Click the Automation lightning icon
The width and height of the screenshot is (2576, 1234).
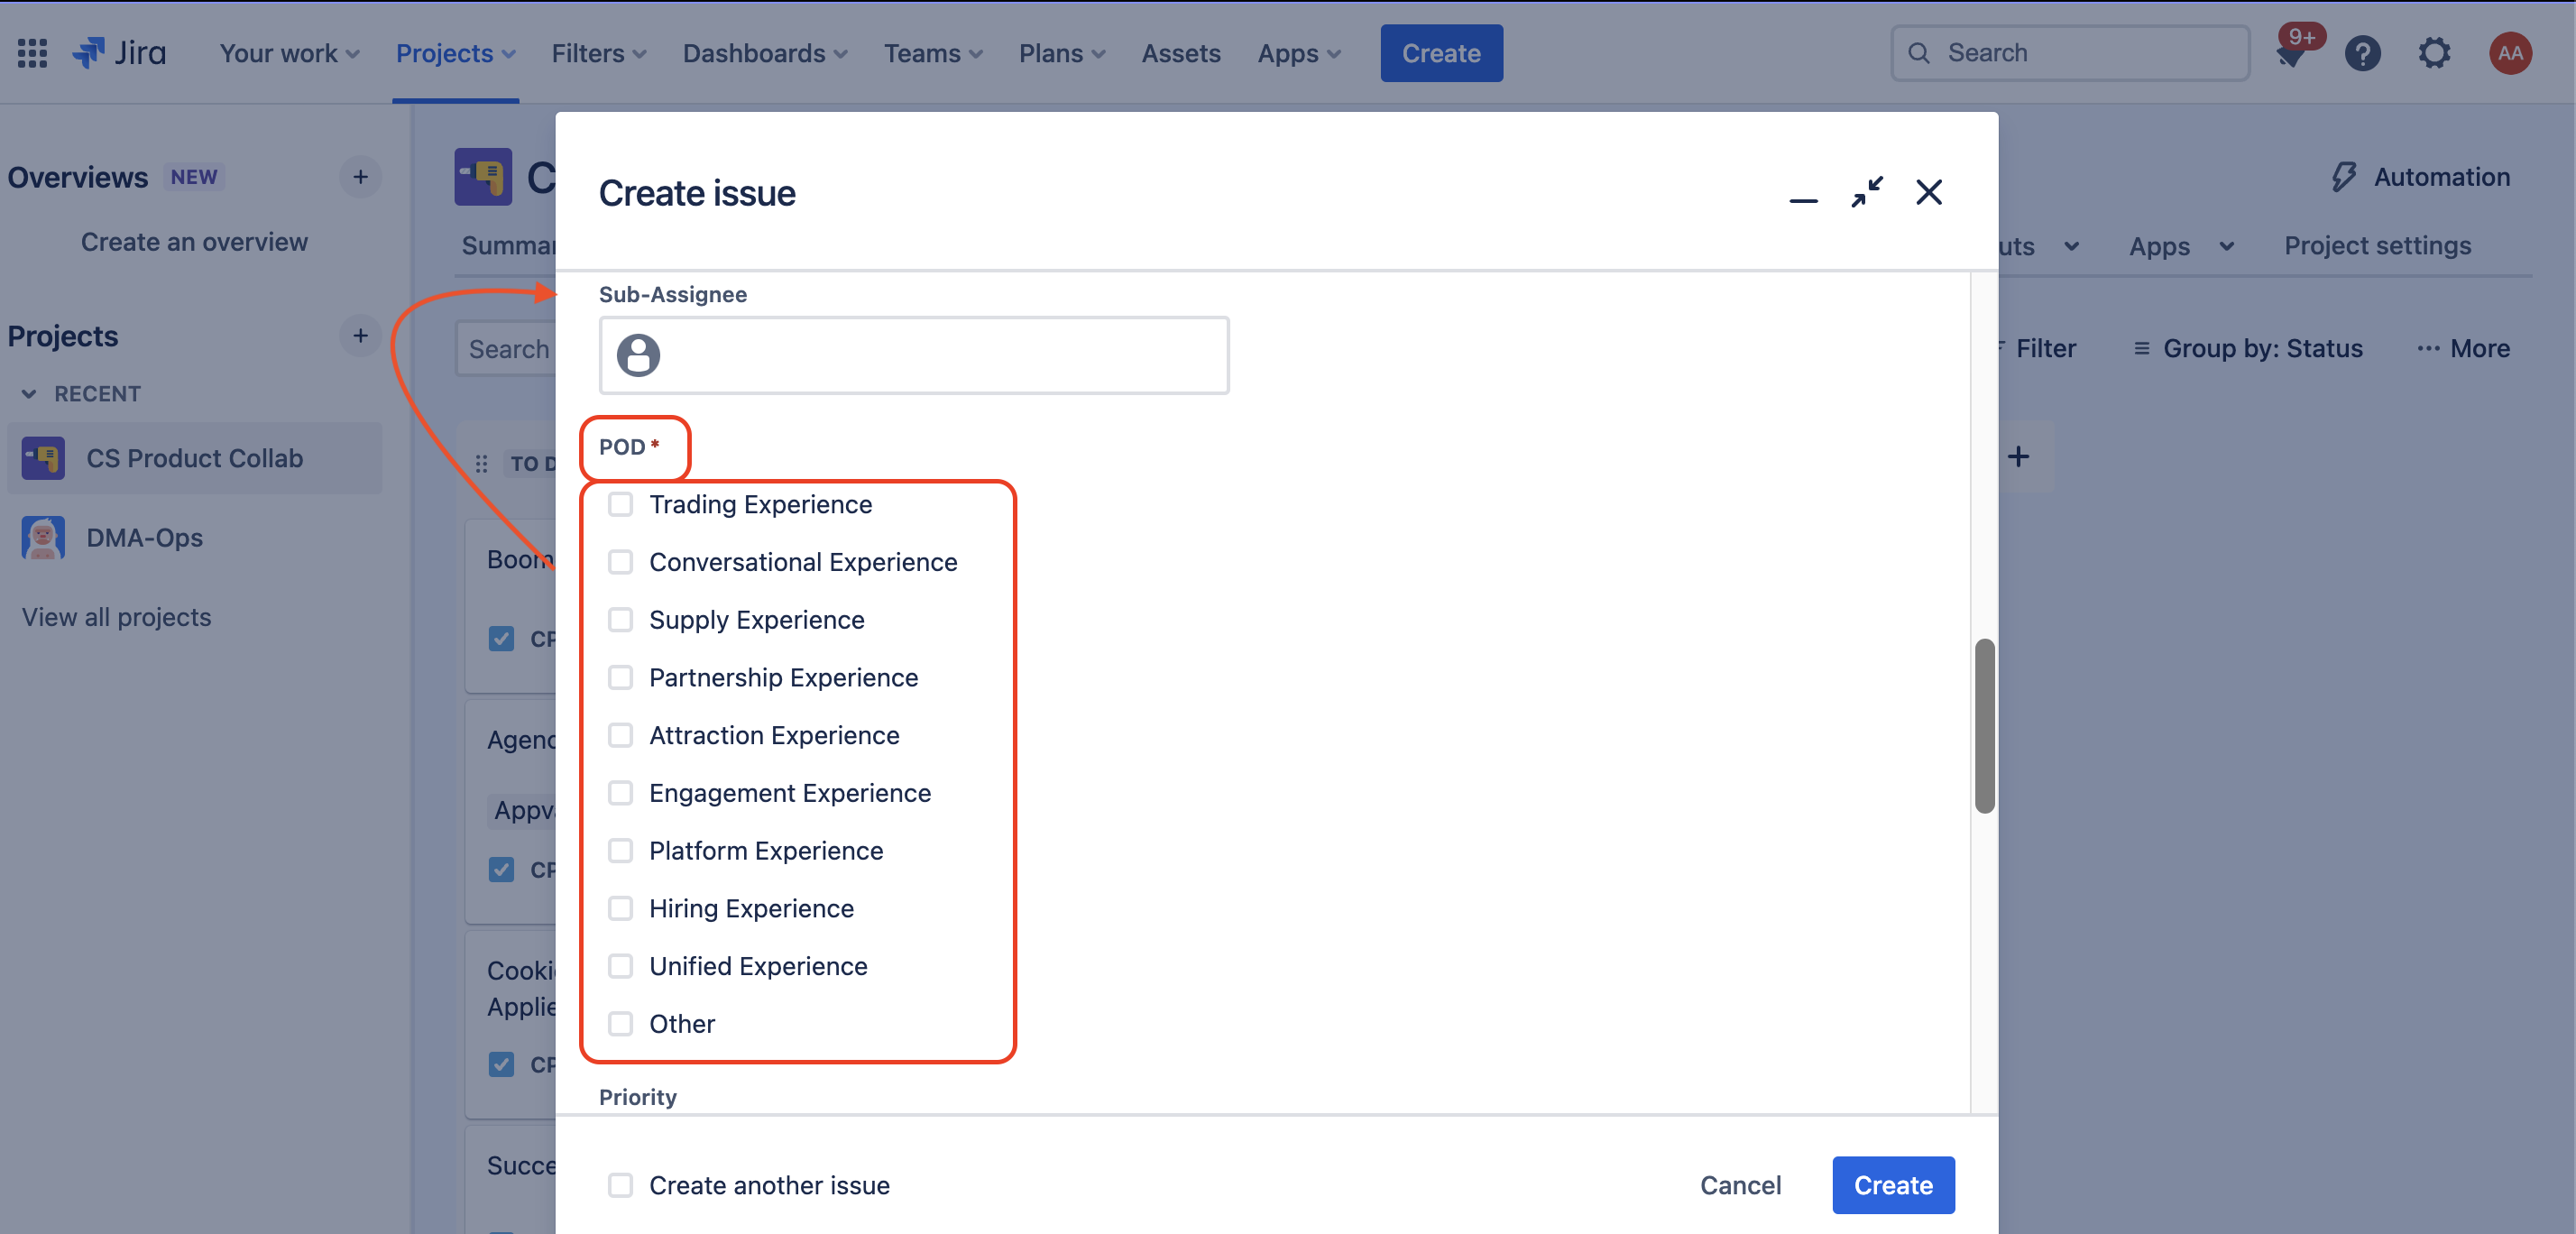2343,177
